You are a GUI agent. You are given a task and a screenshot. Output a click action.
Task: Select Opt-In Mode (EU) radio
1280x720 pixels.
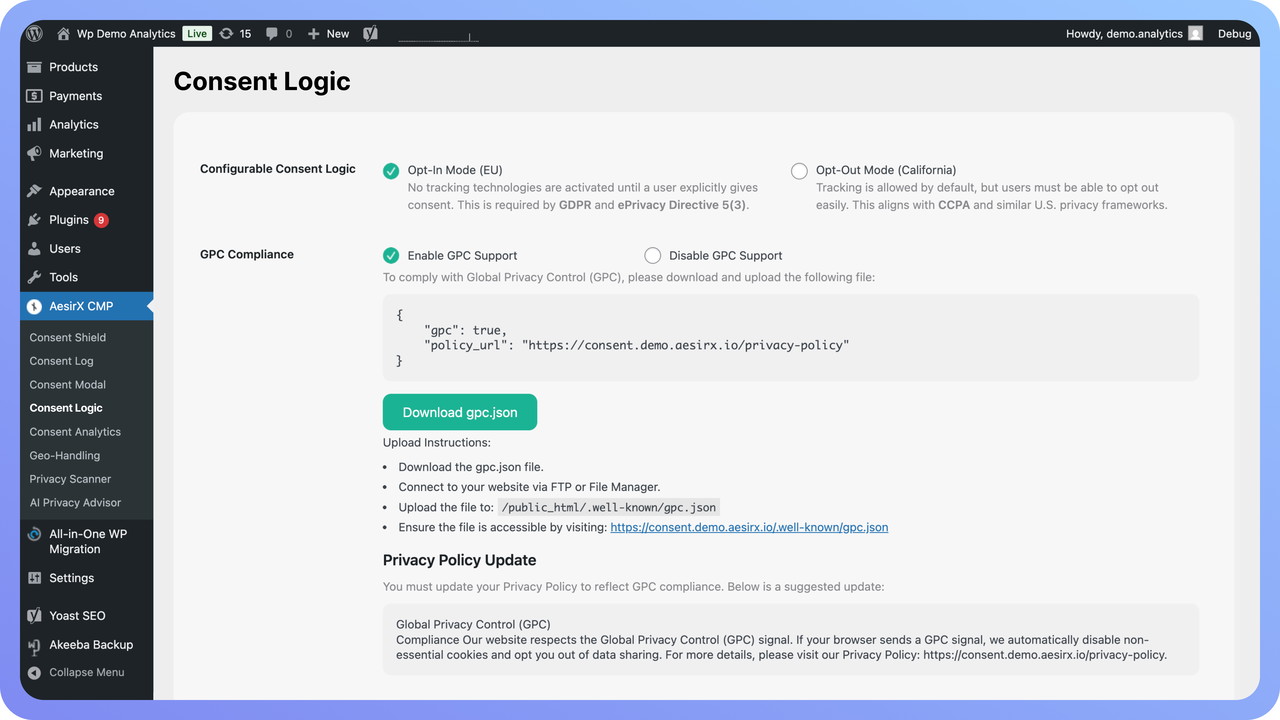click(x=391, y=171)
